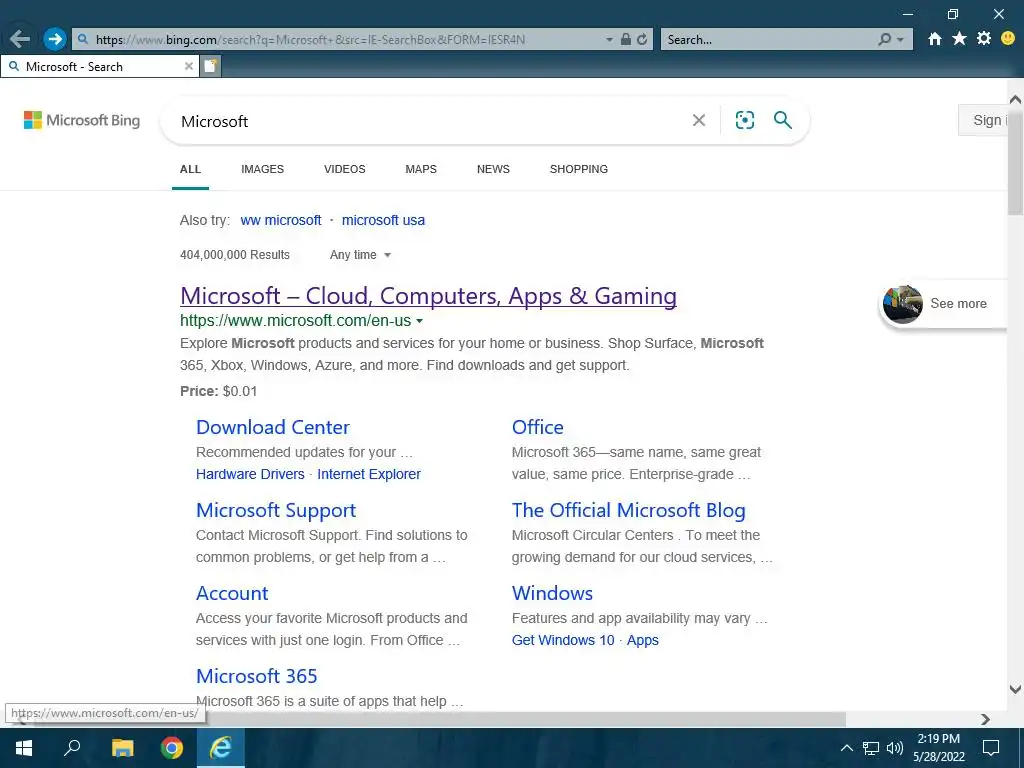Click the magnifier in the IE search box
The image size is (1024, 768).
tap(884, 39)
